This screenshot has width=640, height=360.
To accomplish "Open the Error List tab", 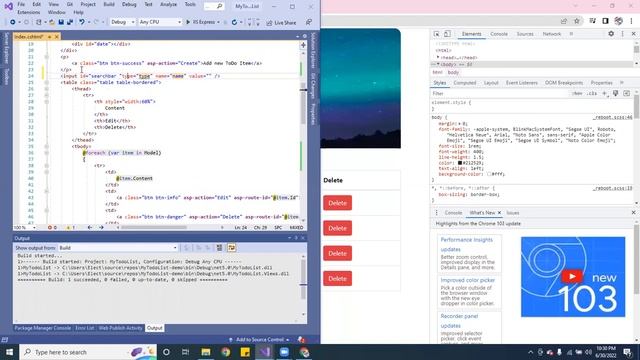I will click(x=84, y=328).
